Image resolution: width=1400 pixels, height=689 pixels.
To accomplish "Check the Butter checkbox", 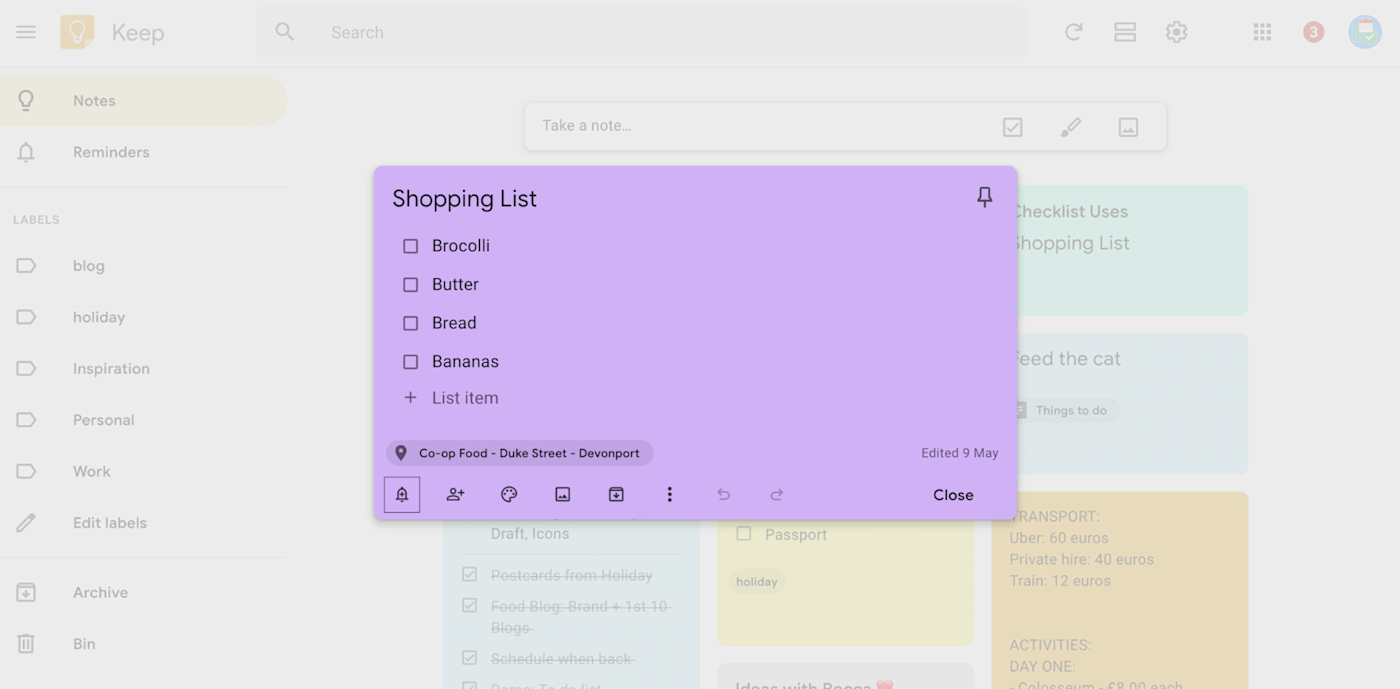I will click(410, 285).
